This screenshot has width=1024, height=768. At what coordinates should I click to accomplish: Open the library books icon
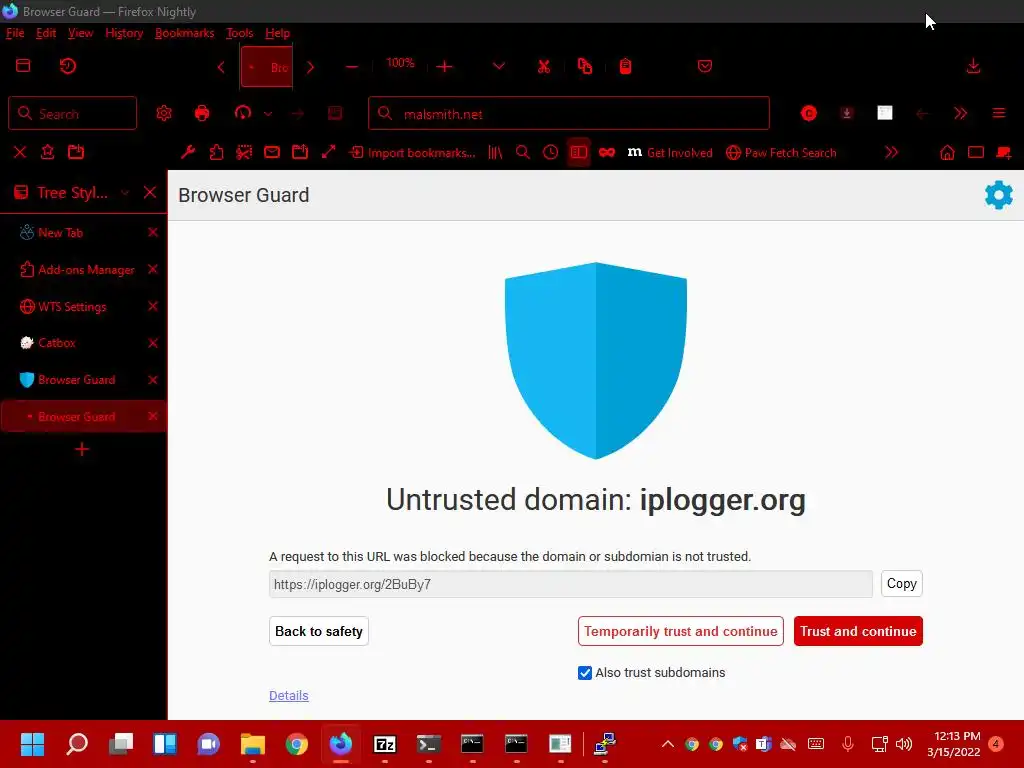tap(495, 152)
